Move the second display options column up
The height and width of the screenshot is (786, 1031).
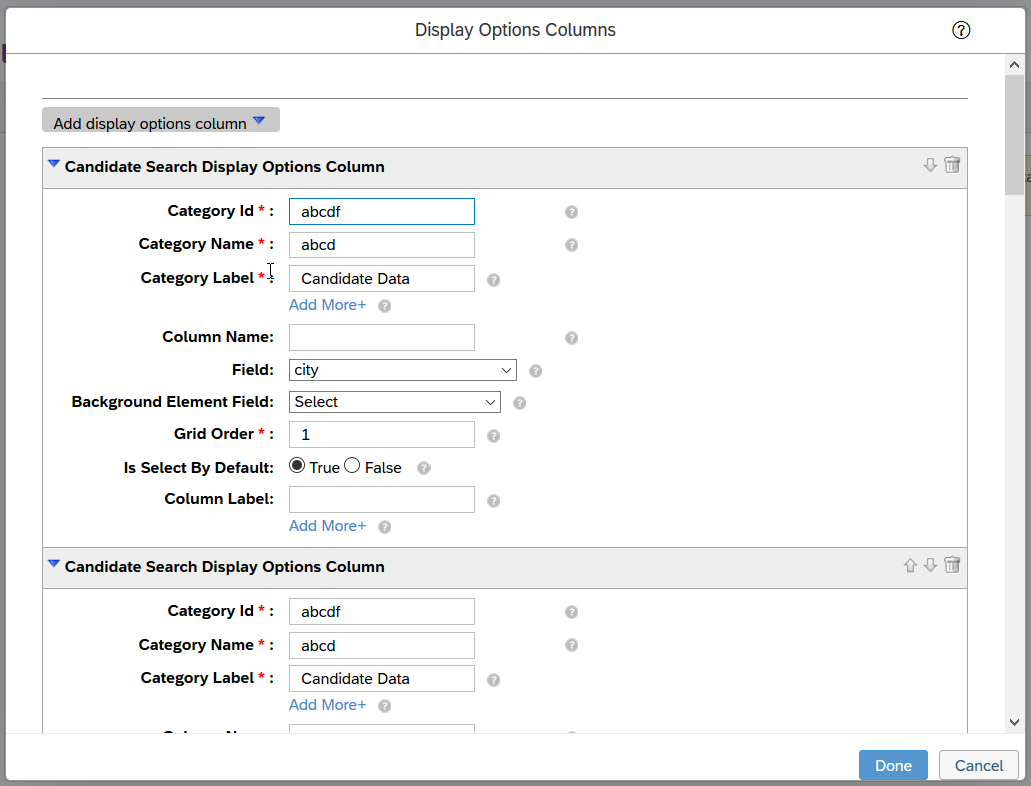pos(910,565)
